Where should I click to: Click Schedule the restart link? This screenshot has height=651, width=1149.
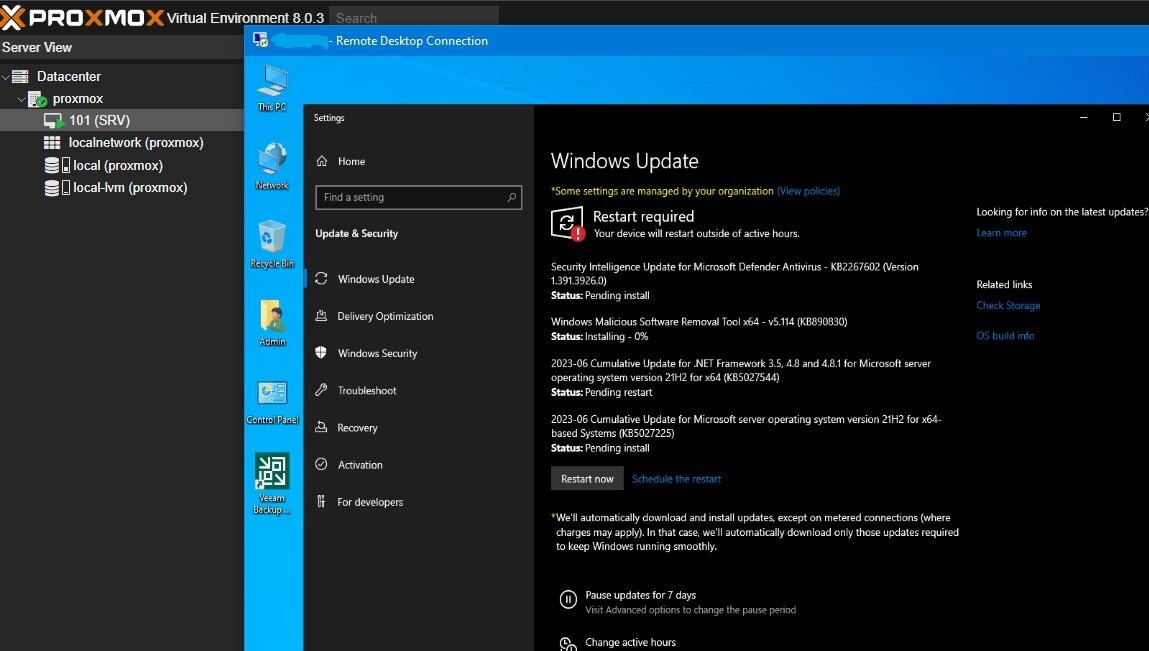(x=676, y=479)
